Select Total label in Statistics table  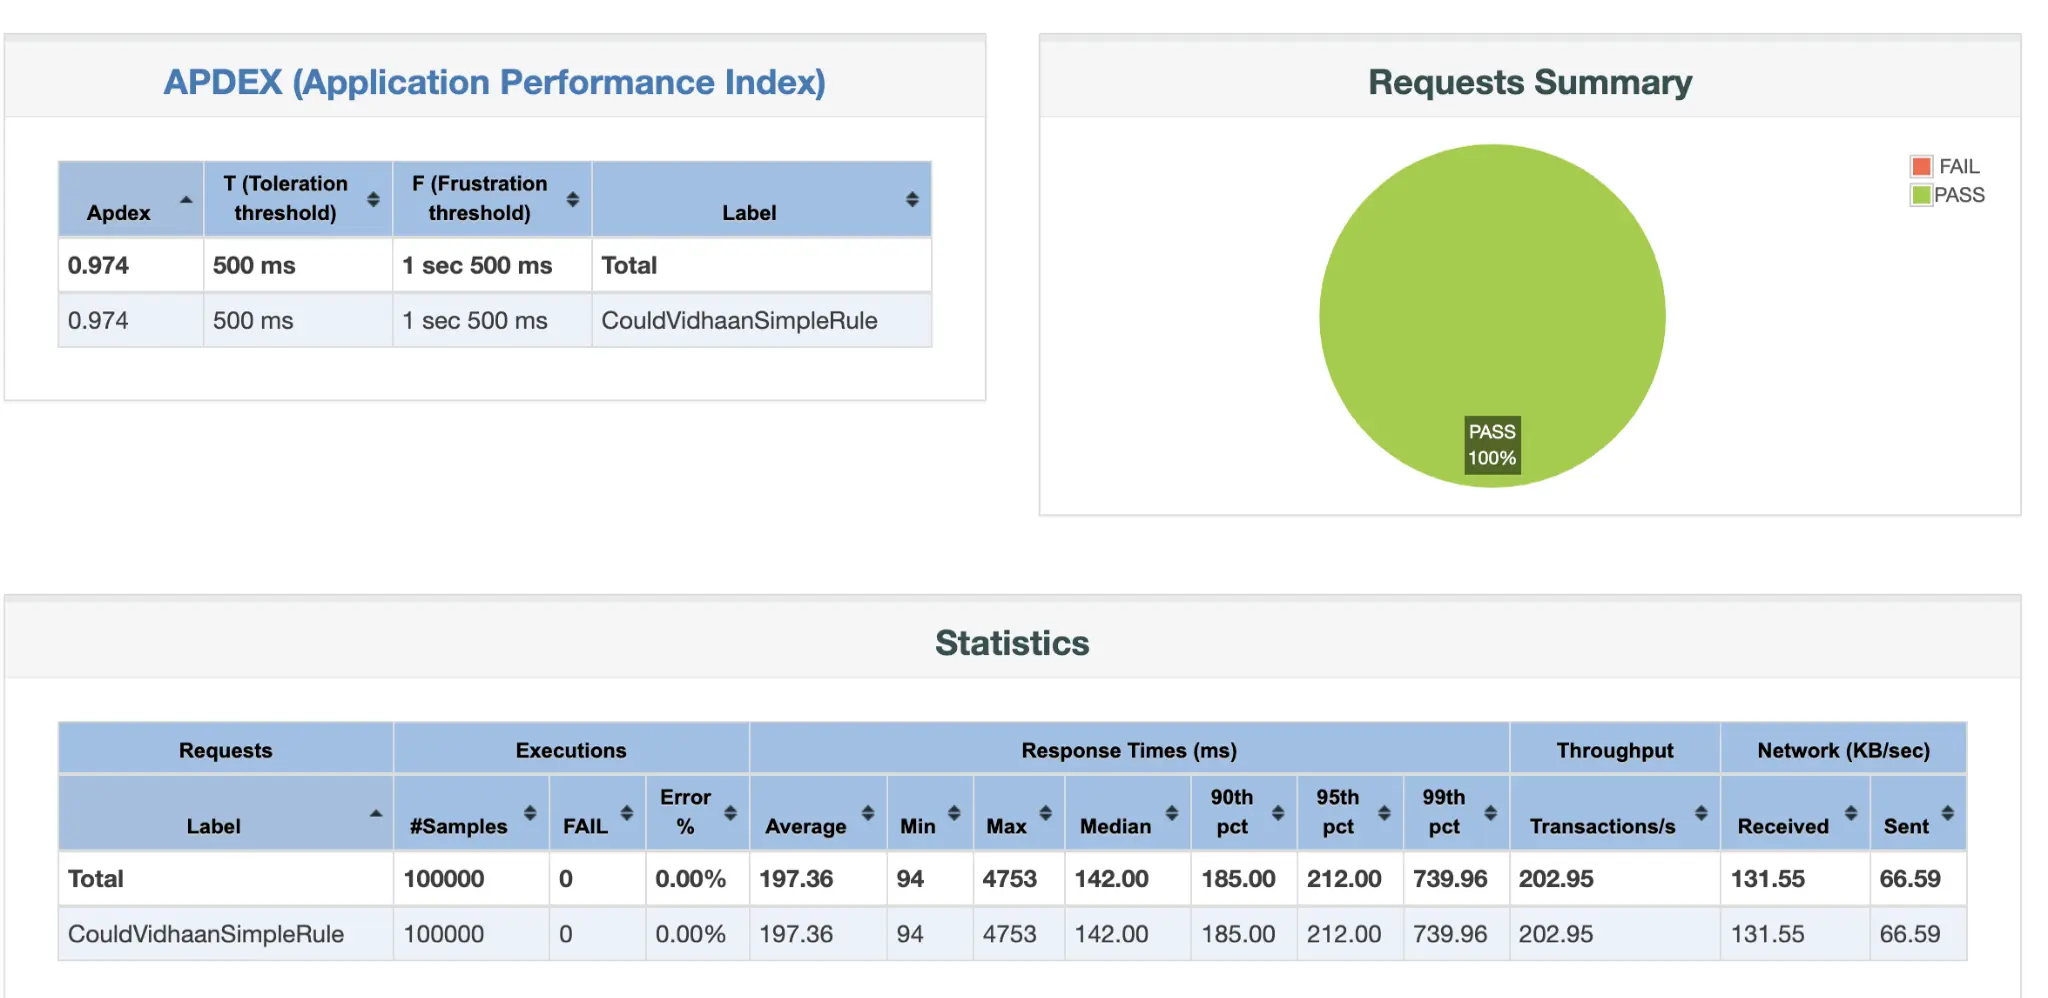(96, 879)
